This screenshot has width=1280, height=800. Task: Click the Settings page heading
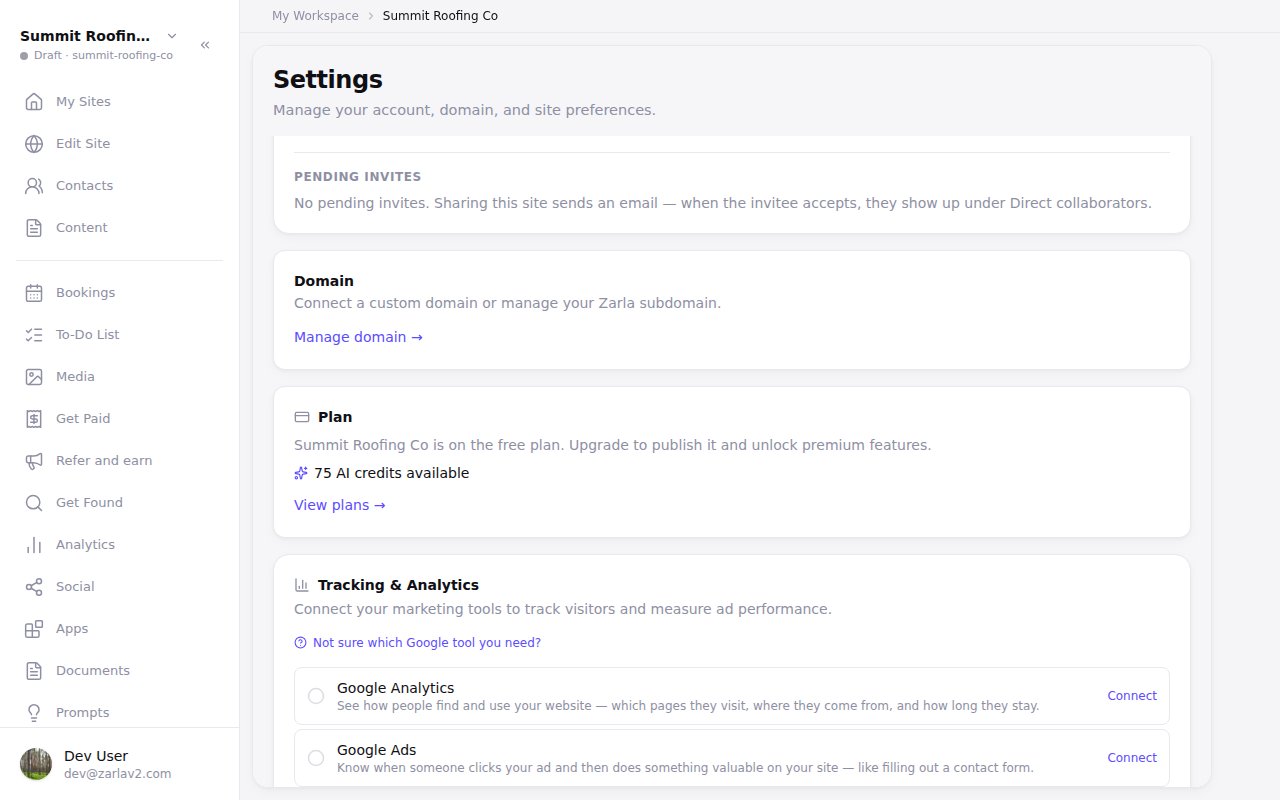pyautogui.click(x=328, y=79)
